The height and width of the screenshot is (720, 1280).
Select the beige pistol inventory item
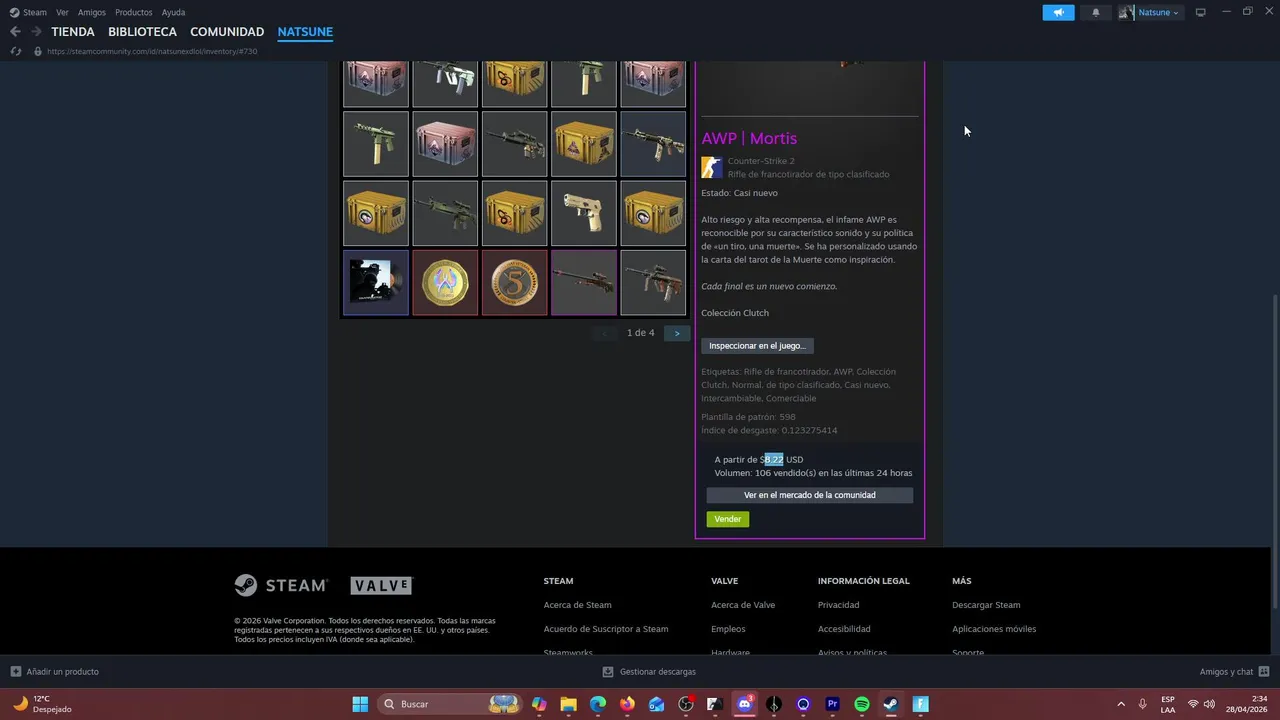(584, 213)
